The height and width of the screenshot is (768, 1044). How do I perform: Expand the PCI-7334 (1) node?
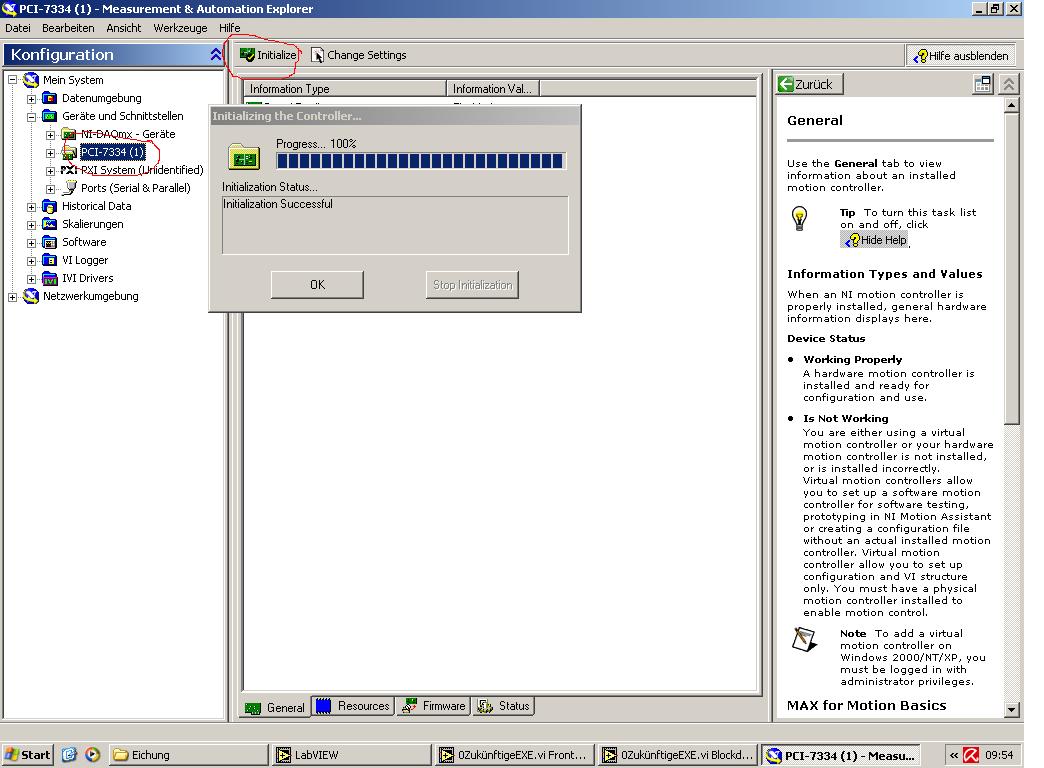(x=51, y=153)
